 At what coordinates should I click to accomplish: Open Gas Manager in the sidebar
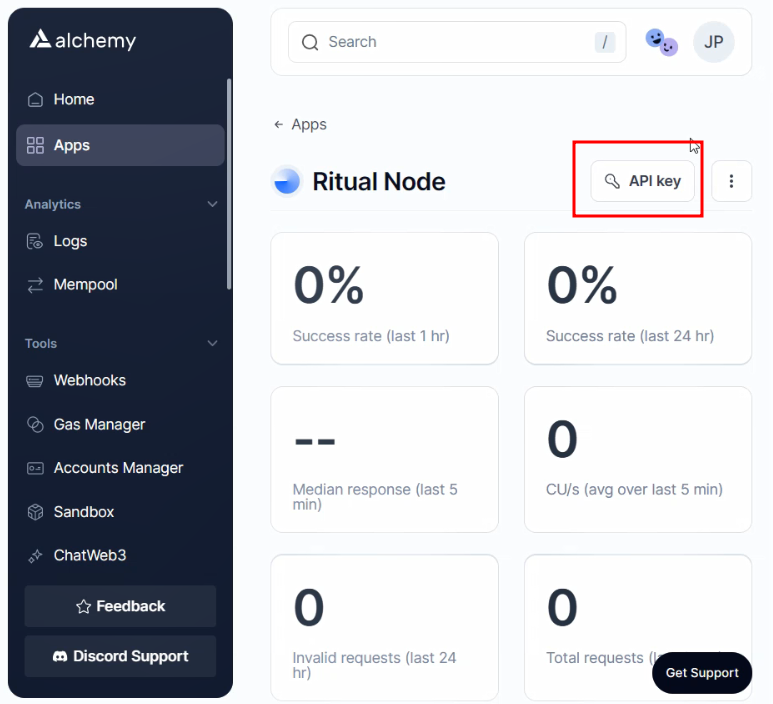click(120, 424)
